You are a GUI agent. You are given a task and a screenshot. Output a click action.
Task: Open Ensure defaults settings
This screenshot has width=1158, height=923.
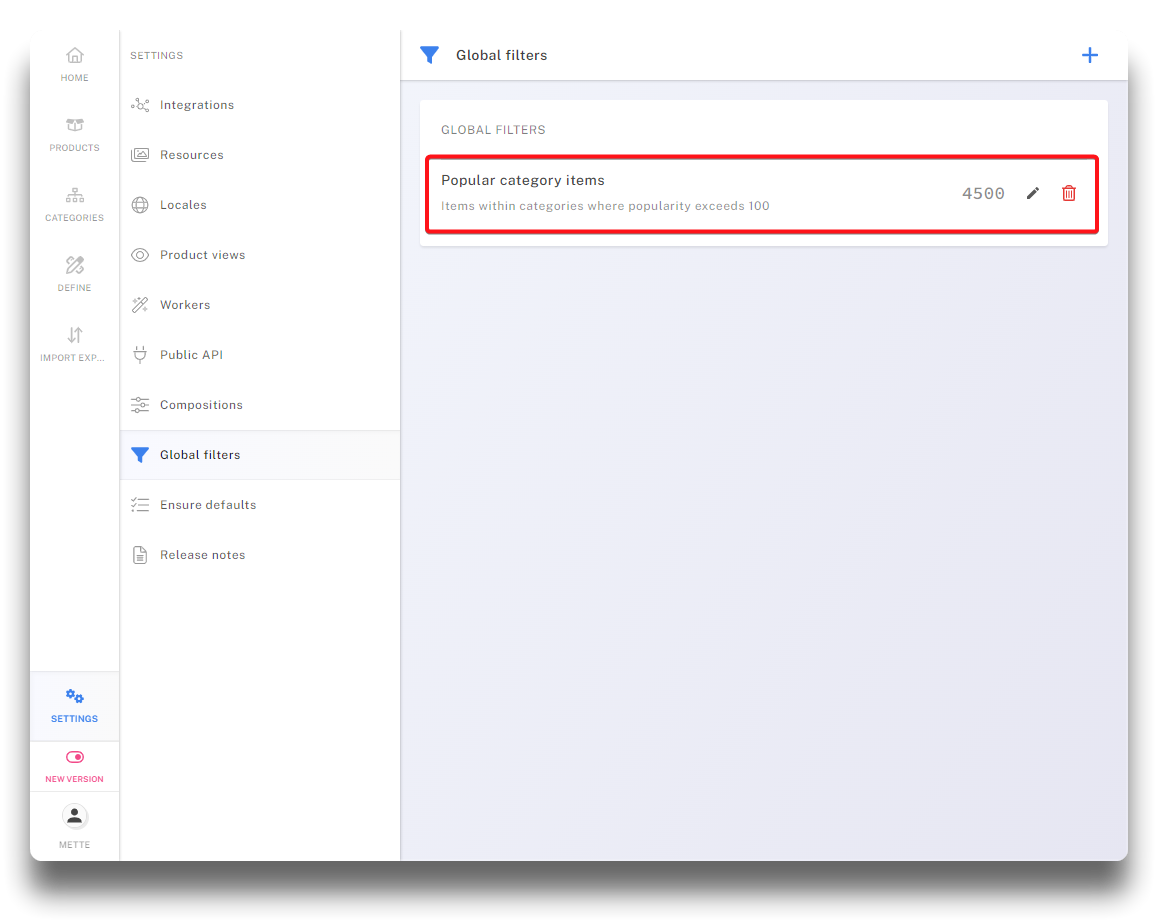208,505
